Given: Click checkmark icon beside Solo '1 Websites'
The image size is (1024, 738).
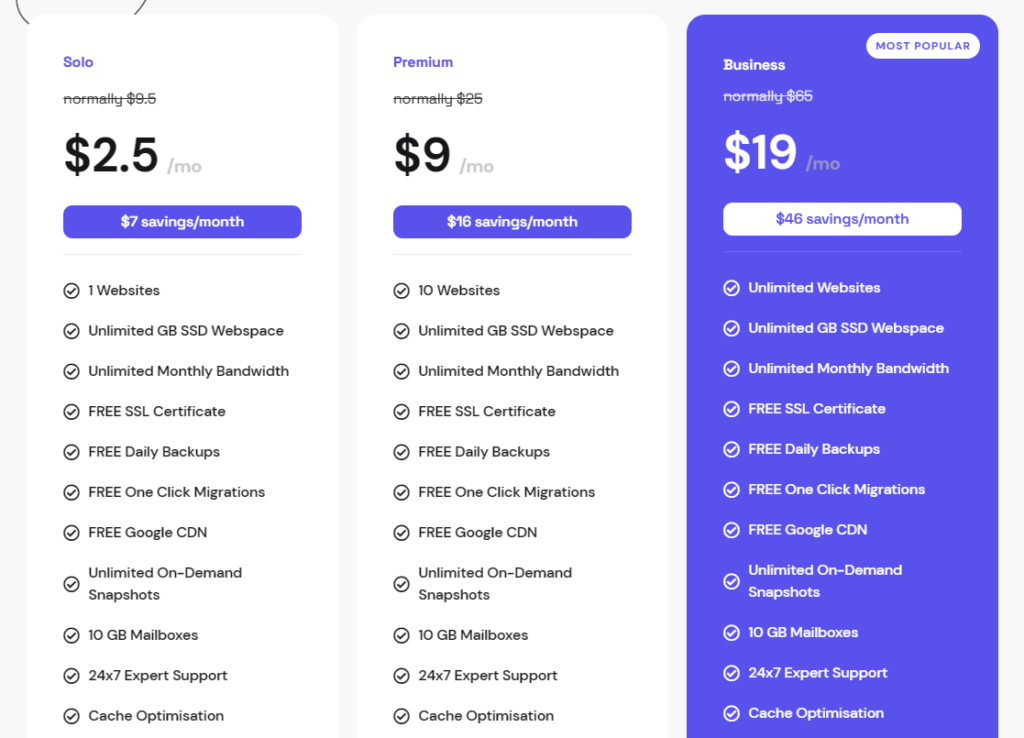Looking at the screenshot, I should tap(71, 291).
